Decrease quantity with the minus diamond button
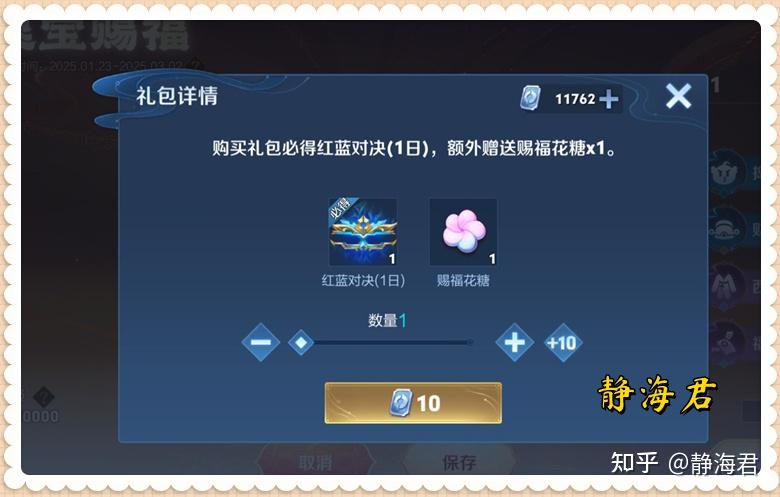Screen dimensions: 780x497 [x=261, y=342]
